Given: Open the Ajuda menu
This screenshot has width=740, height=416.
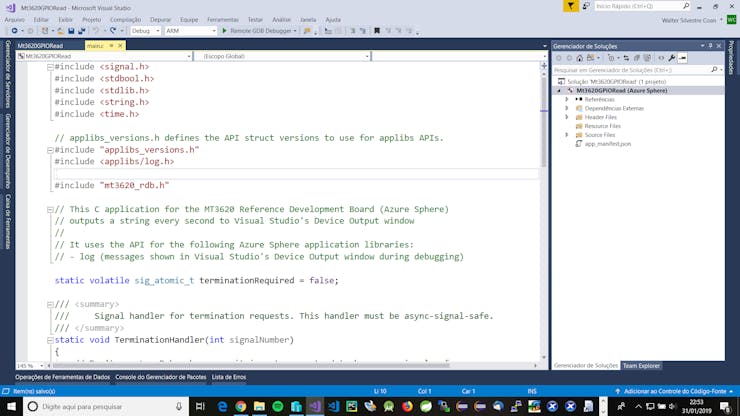Looking at the screenshot, I should point(333,20).
